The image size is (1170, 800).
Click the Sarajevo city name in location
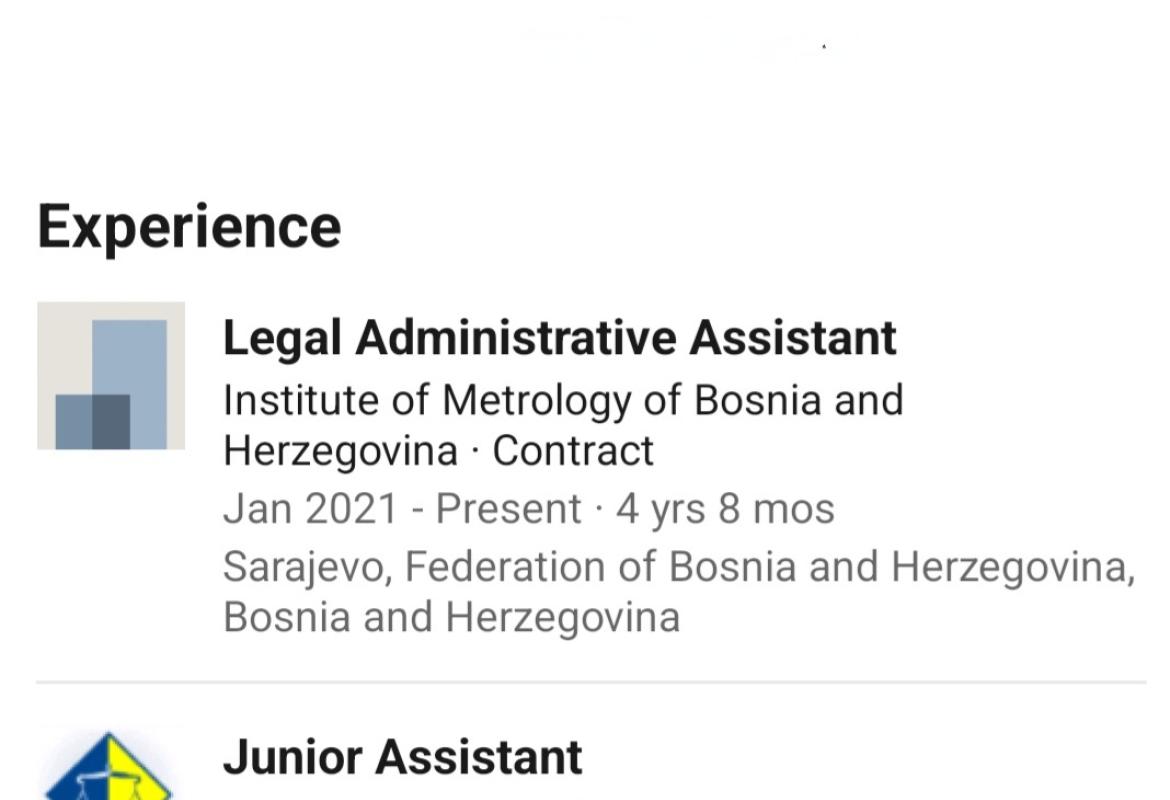click(309, 567)
